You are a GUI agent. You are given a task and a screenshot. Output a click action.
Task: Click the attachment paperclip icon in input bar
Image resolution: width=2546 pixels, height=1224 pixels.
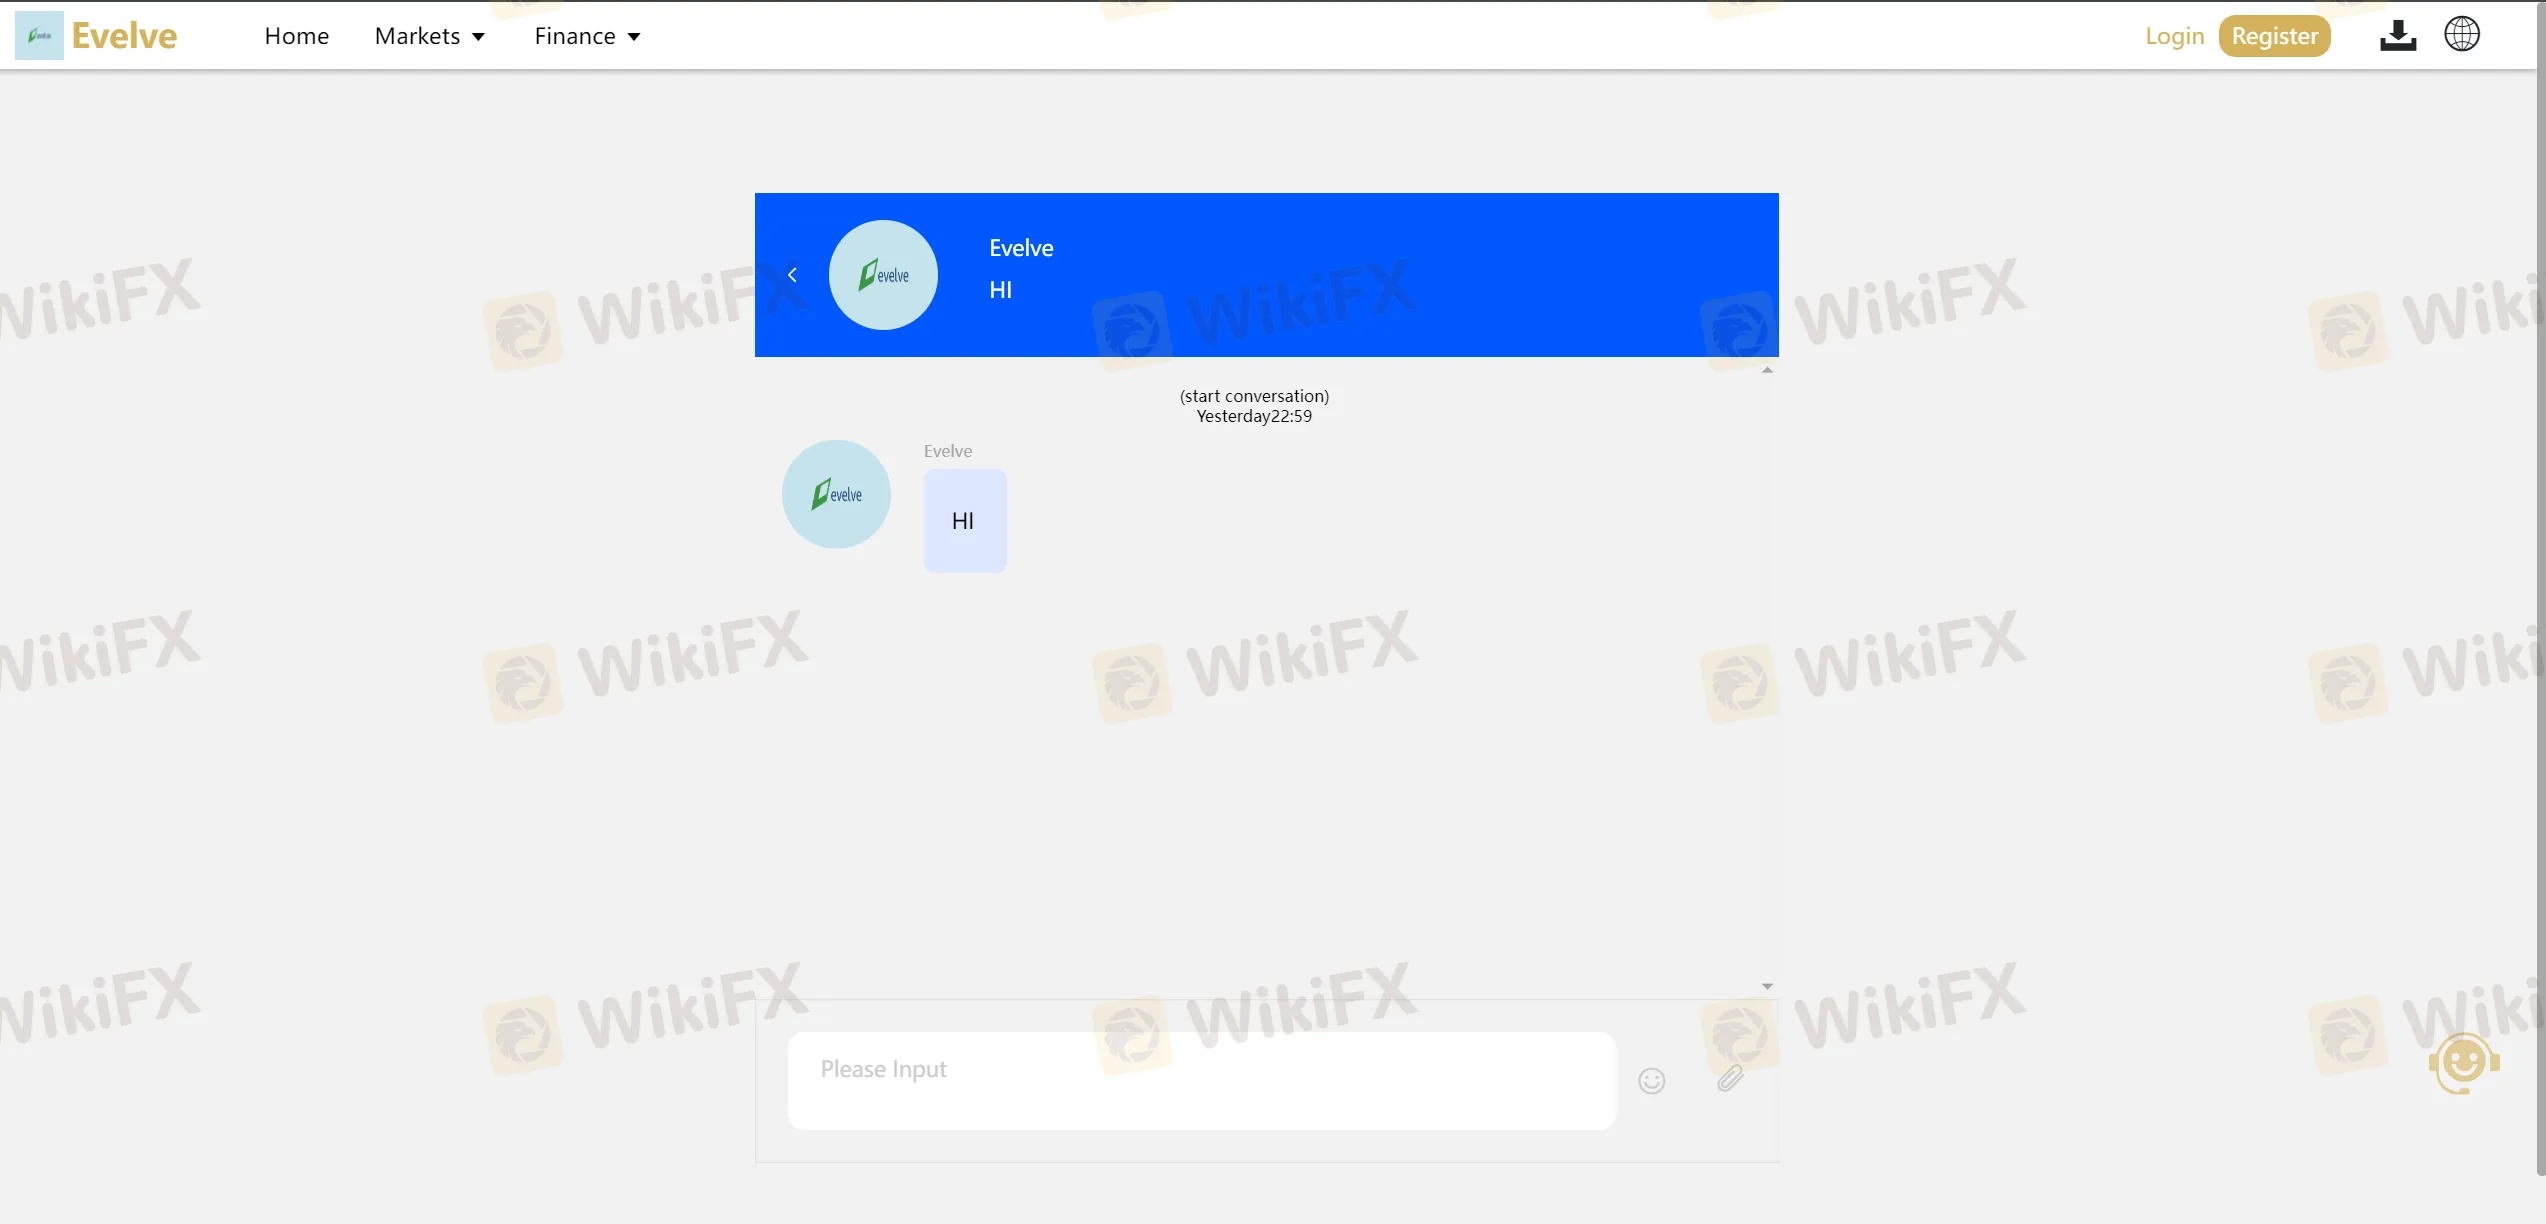(1728, 1078)
